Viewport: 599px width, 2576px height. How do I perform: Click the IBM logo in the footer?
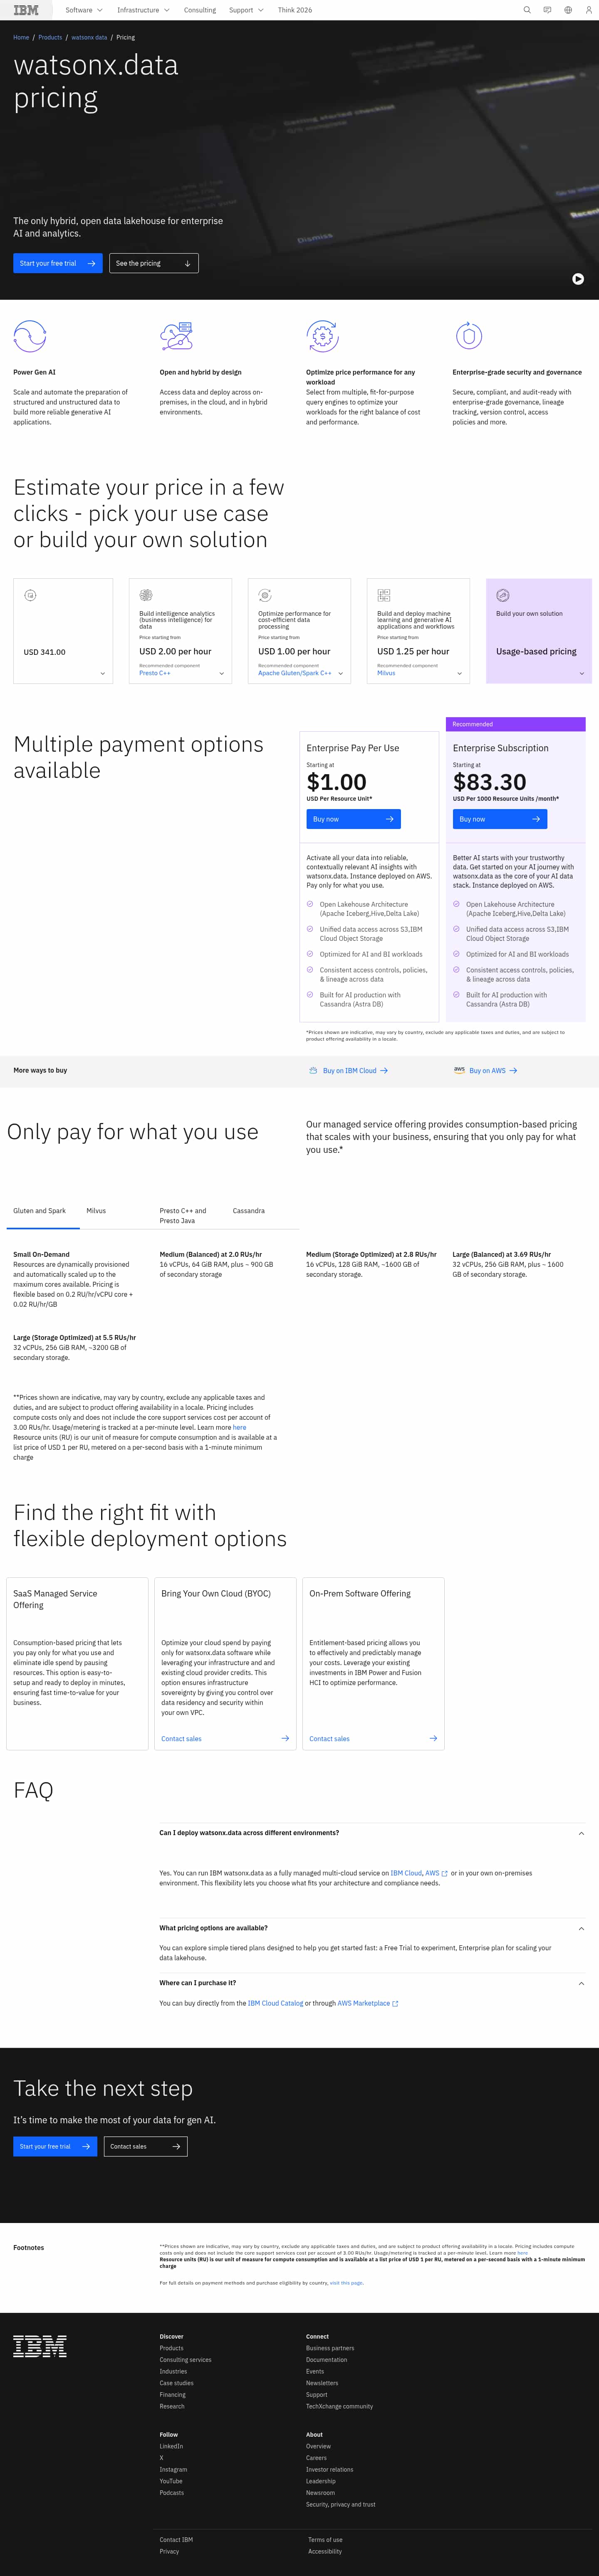tap(40, 2346)
